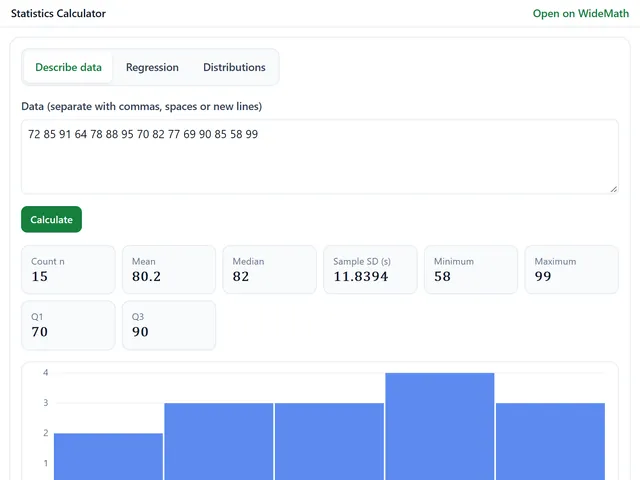Click the Count n value 15

tap(40, 276)
